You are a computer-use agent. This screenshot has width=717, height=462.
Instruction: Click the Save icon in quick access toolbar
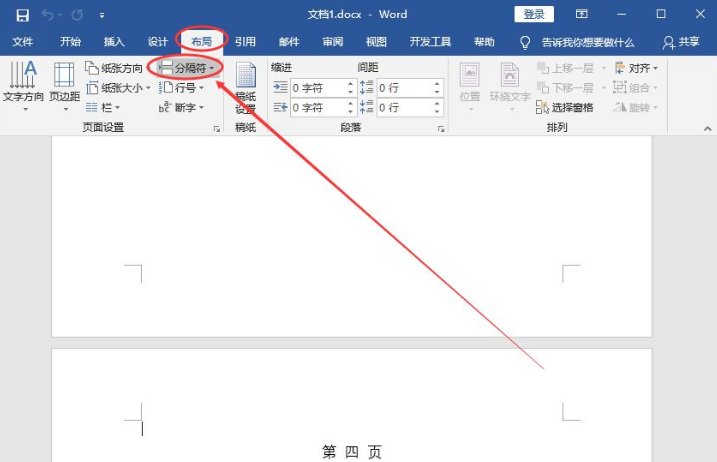point(22,15)
